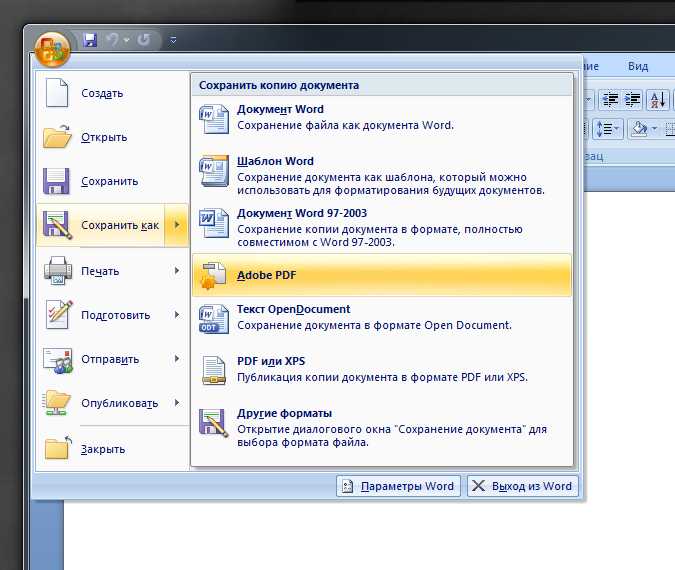Select Шаблон Word title text
The width and height of the screenshot is (675, 570).
pyautogui.click(x=275, y=161)
